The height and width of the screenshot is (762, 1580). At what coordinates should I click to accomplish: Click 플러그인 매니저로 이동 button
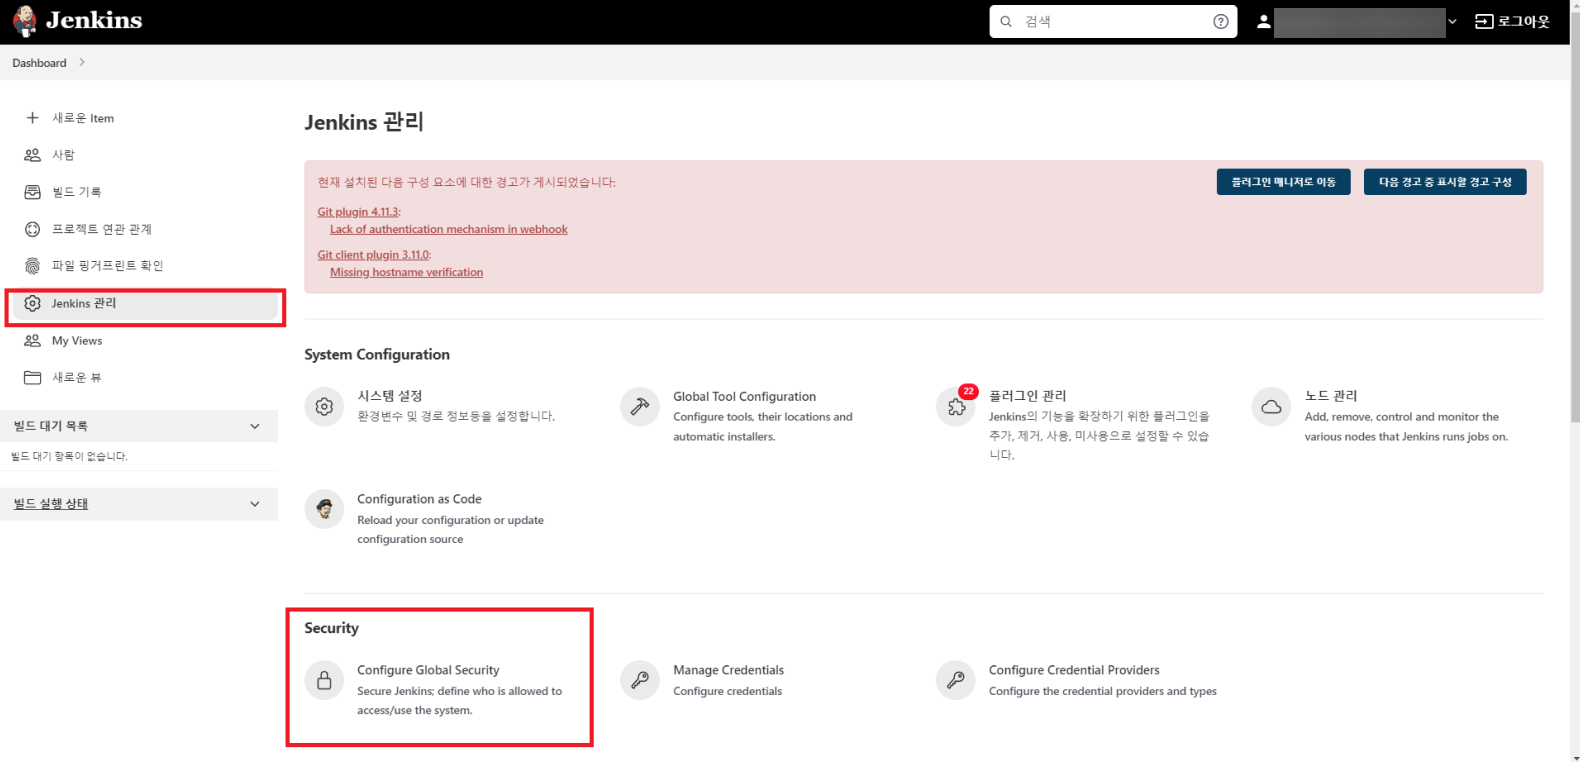[1283, 182]
